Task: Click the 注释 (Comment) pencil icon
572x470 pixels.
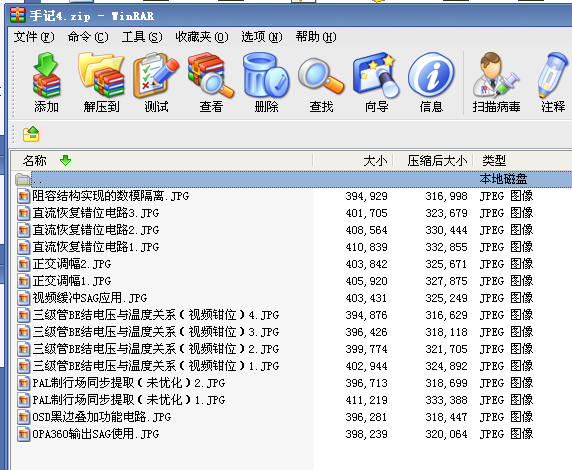Action: pyautogui.click(x=553, y=82)
